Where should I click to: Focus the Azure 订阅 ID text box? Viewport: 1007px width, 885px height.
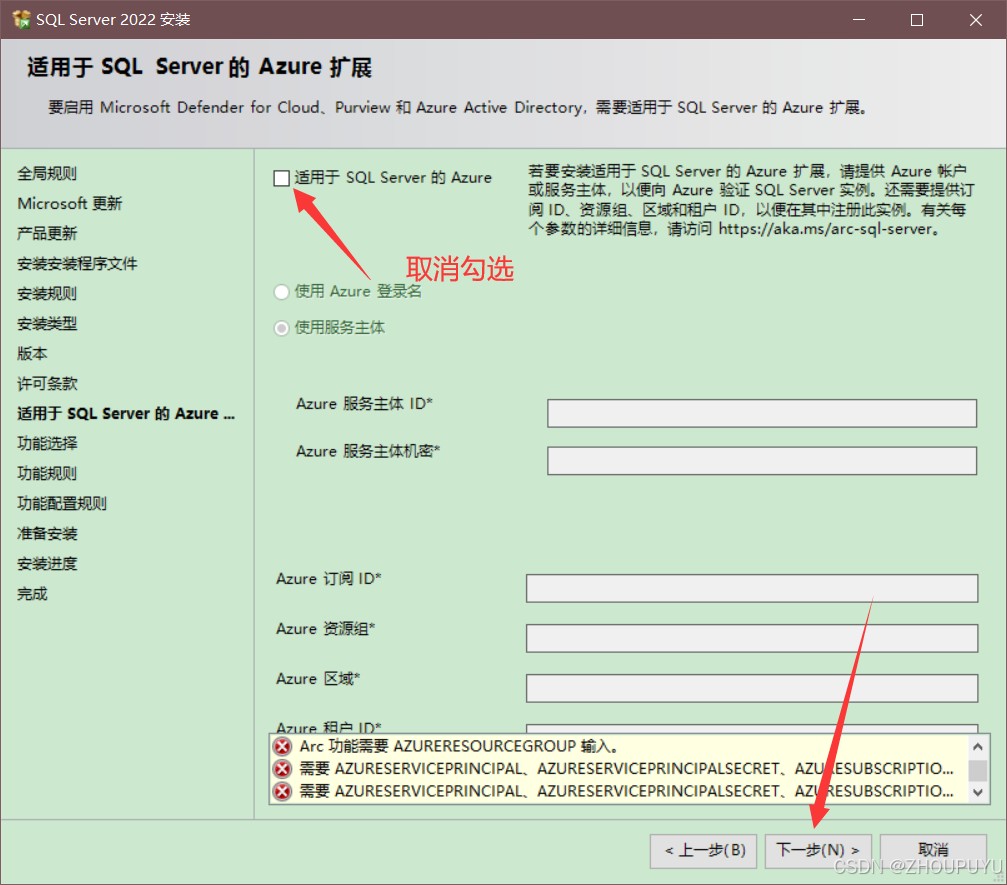point(751,588)
